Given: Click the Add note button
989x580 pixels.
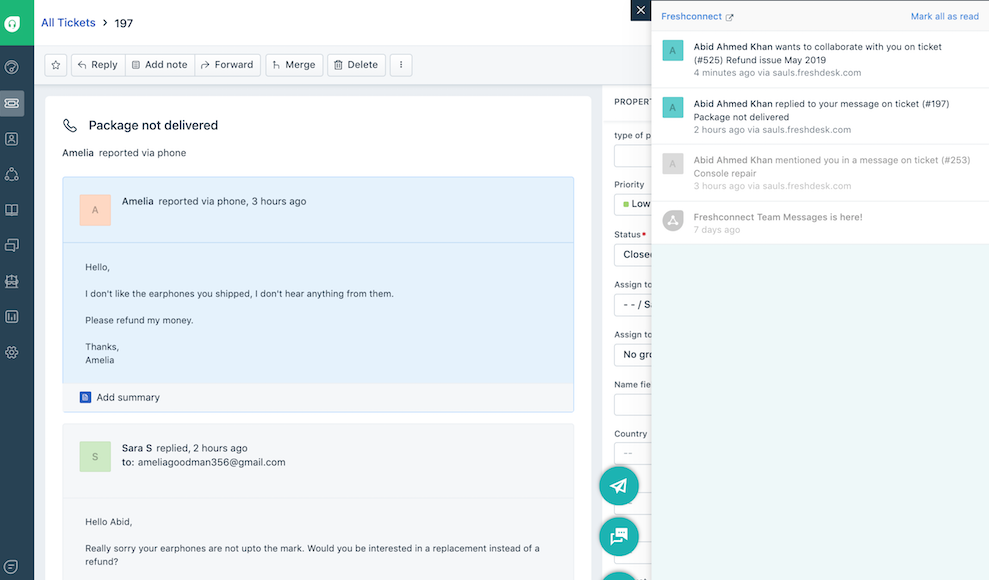Looking at the screenshot, I should (x=160, y=65).
